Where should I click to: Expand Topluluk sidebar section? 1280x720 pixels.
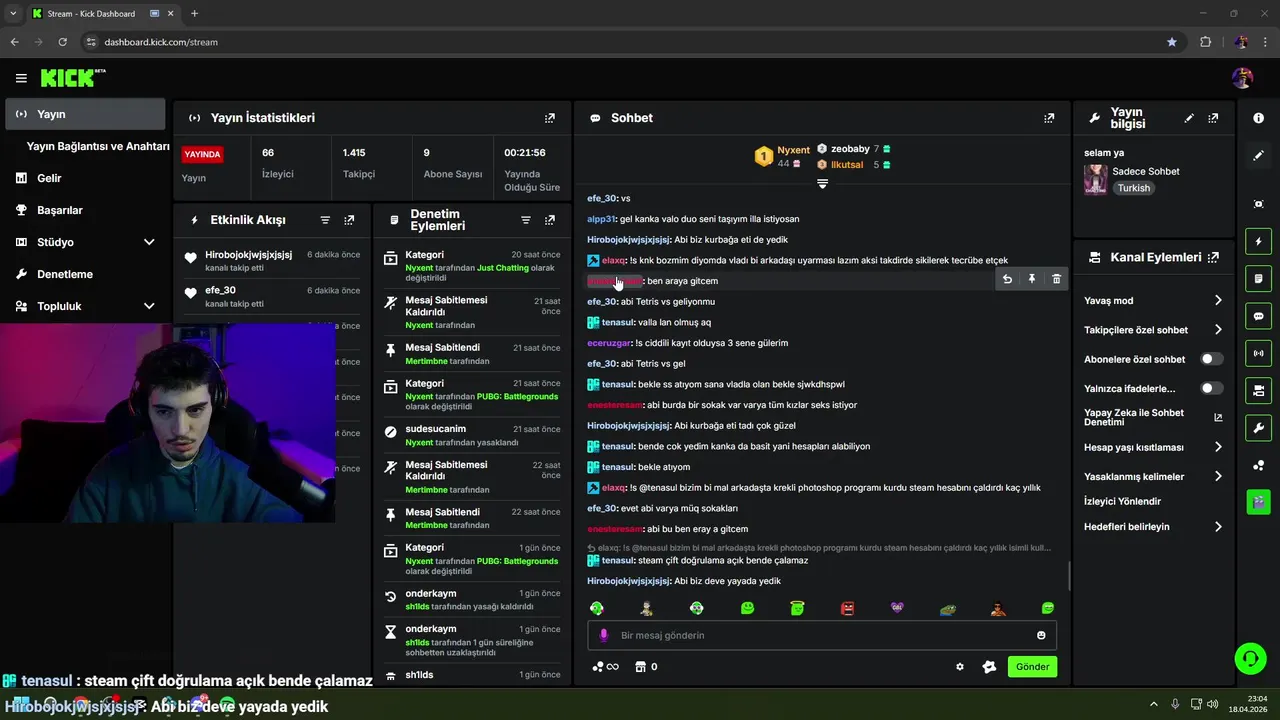[x=149, y=306]
